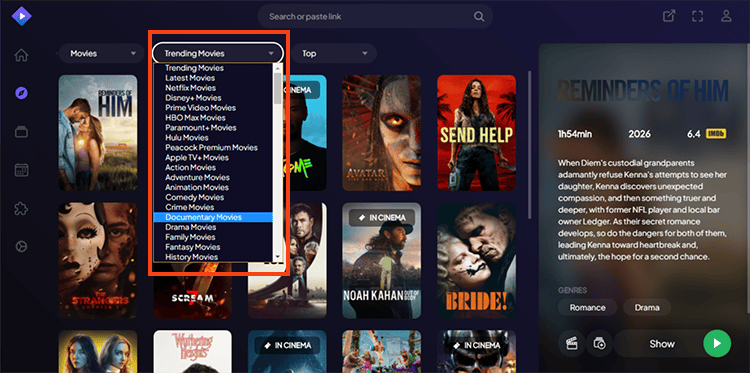
Task: Open the Reminders of Him poster
Action: pos(98,132)
